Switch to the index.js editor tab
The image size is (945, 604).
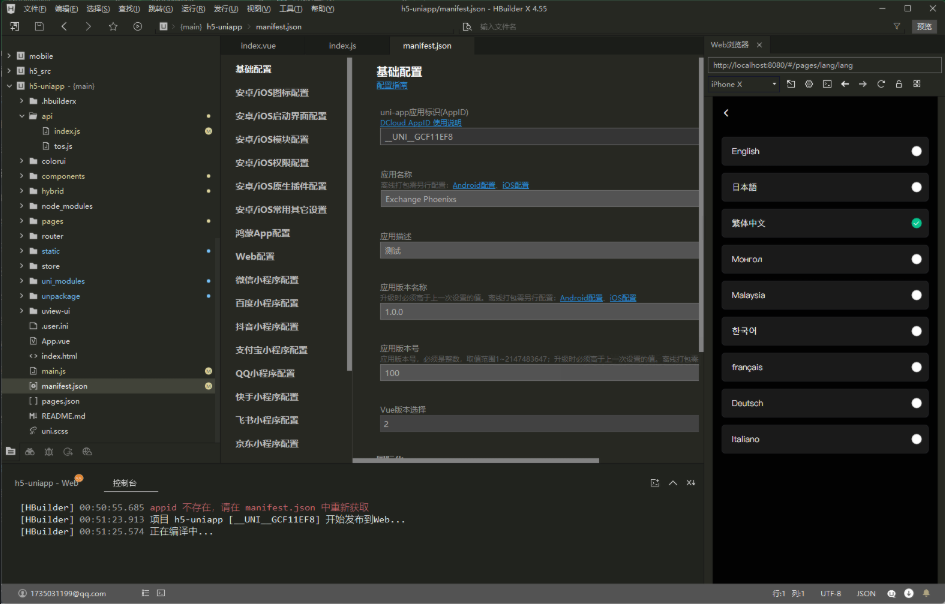pos(342,46)
